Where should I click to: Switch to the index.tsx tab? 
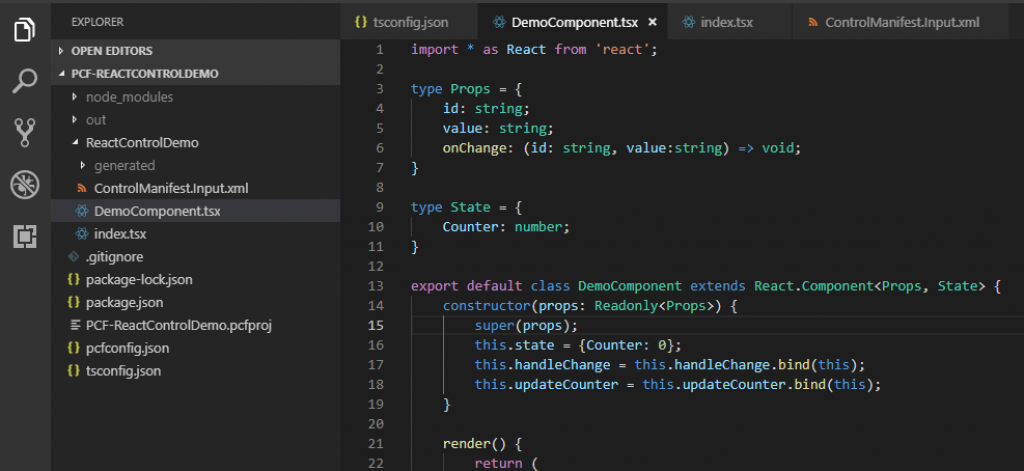pos(729,22)
